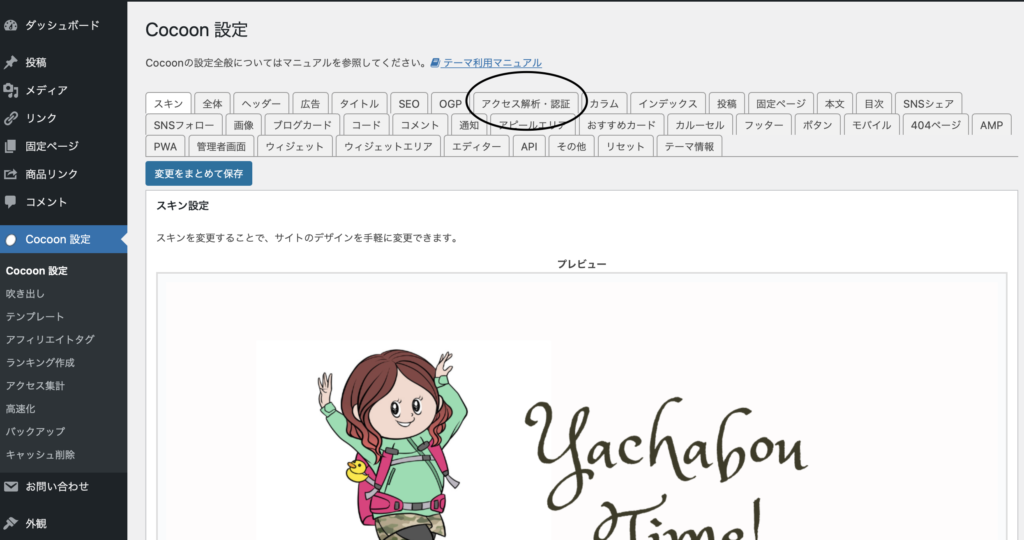Open the おすすめカード tab
Image resolution: width=1024 pixels, height=540 pixels.
pyautogui.click(x=621, y=125)
